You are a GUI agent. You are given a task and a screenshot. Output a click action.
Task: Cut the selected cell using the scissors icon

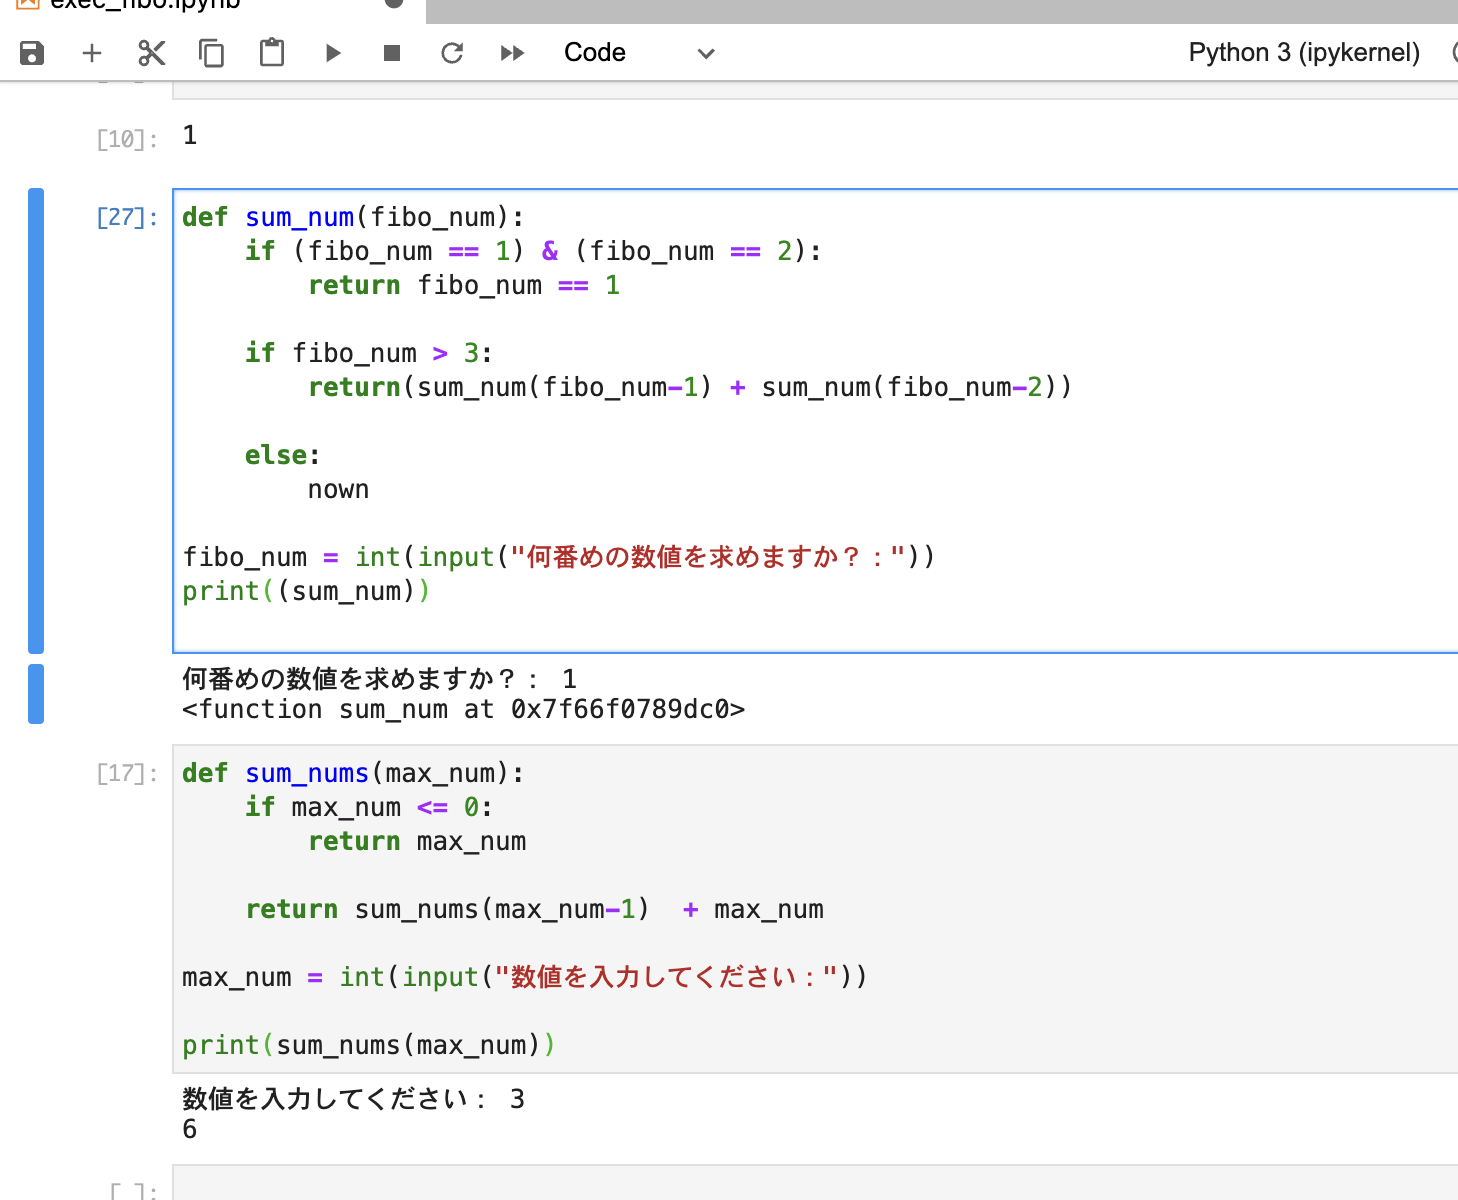click(152, 53)
